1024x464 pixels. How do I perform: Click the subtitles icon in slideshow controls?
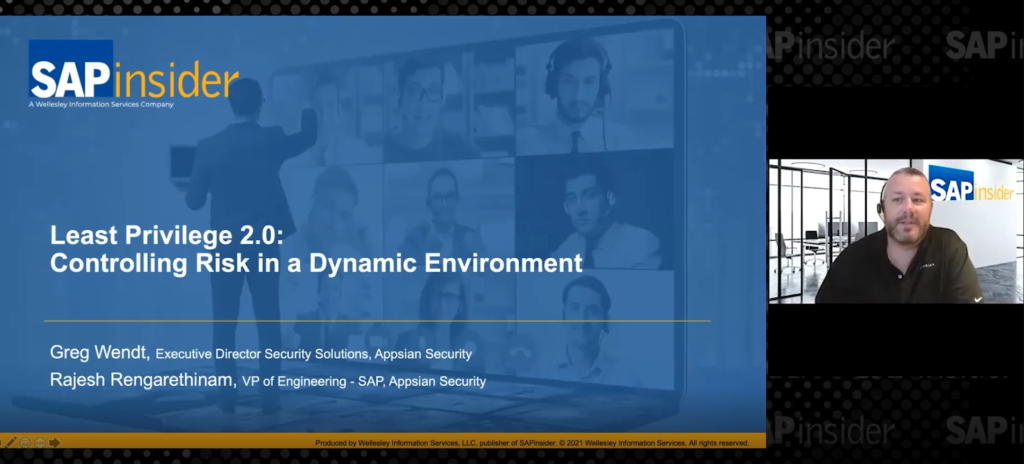click(26, 442)
